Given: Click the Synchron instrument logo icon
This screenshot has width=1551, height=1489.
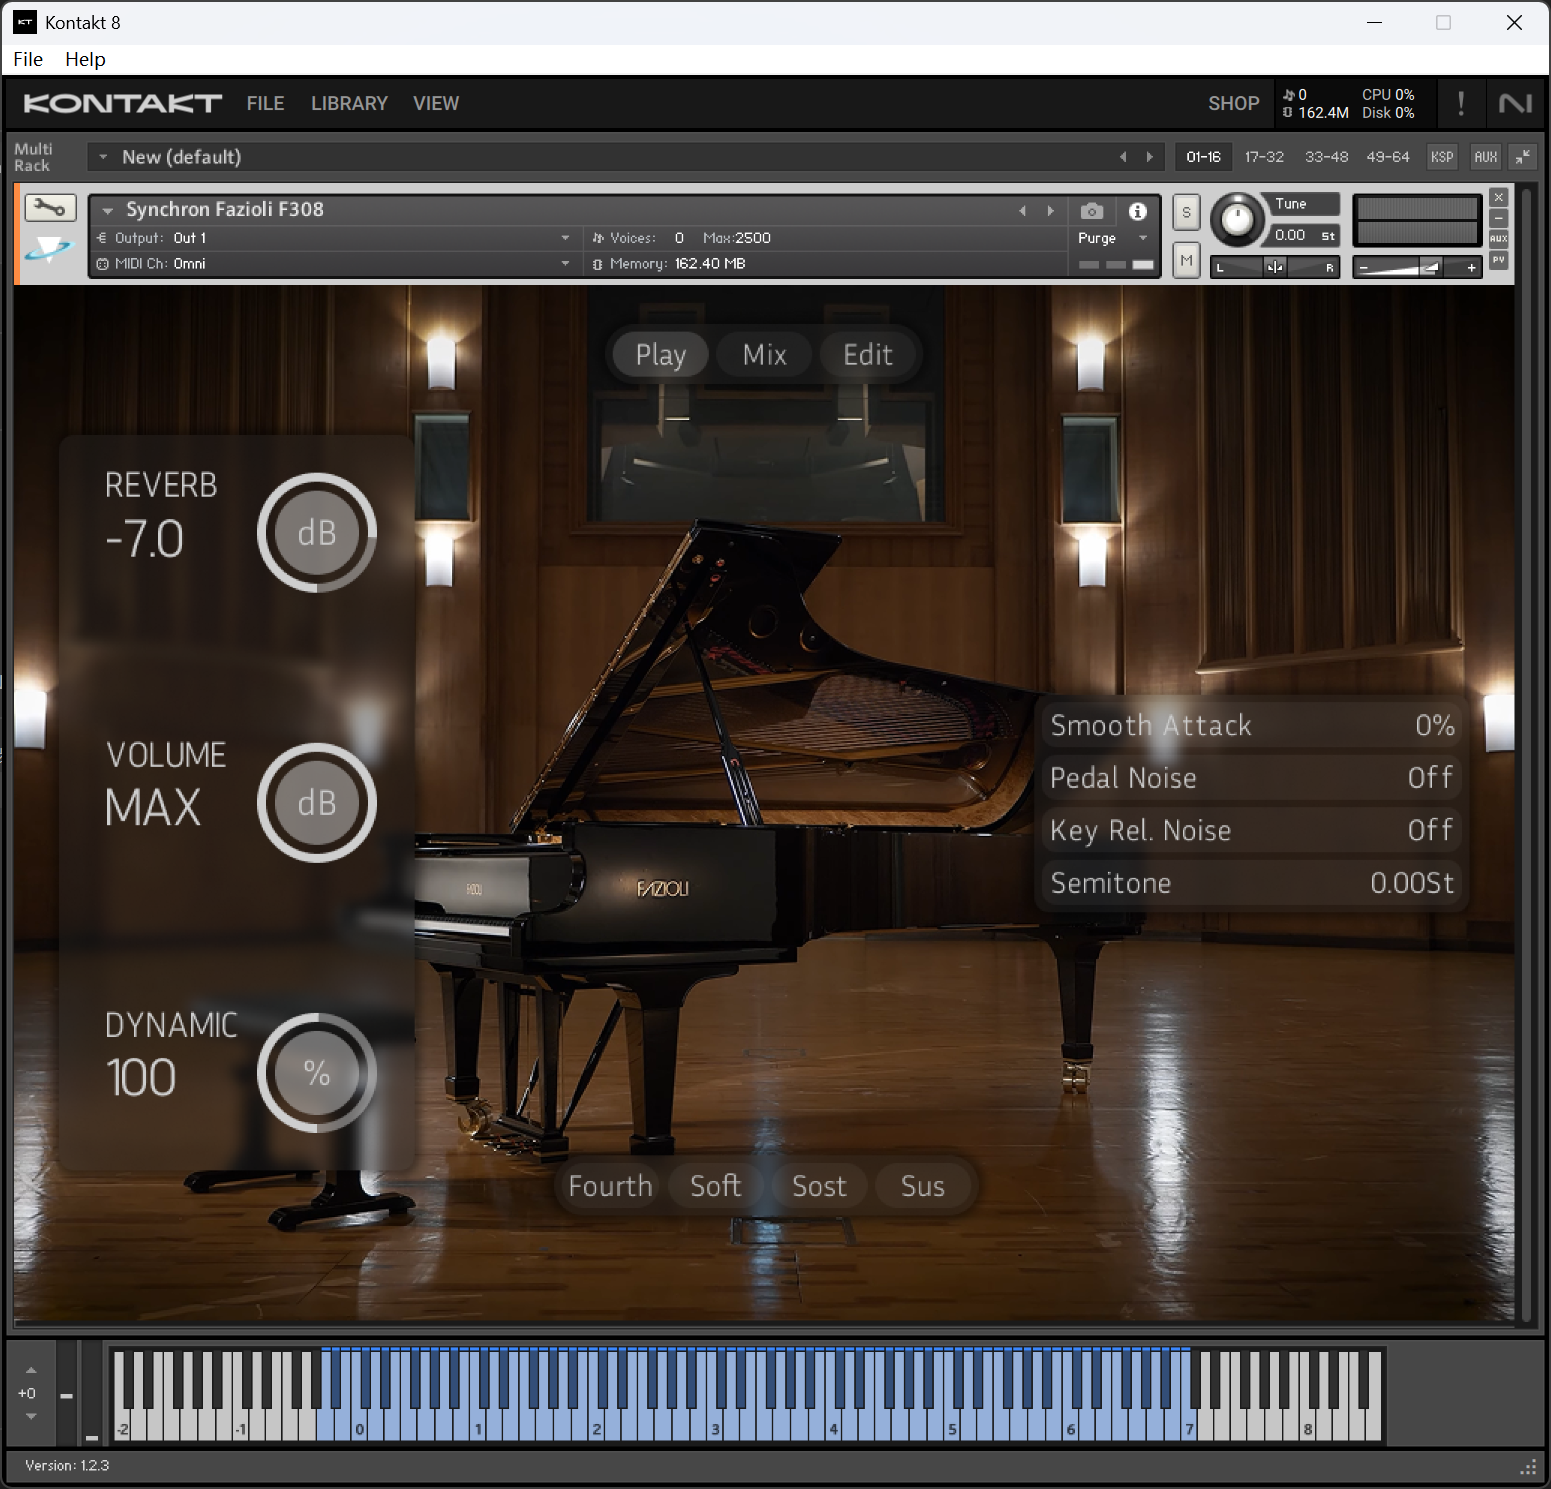Looking at the screenshot, I should (x=49, y=250).
